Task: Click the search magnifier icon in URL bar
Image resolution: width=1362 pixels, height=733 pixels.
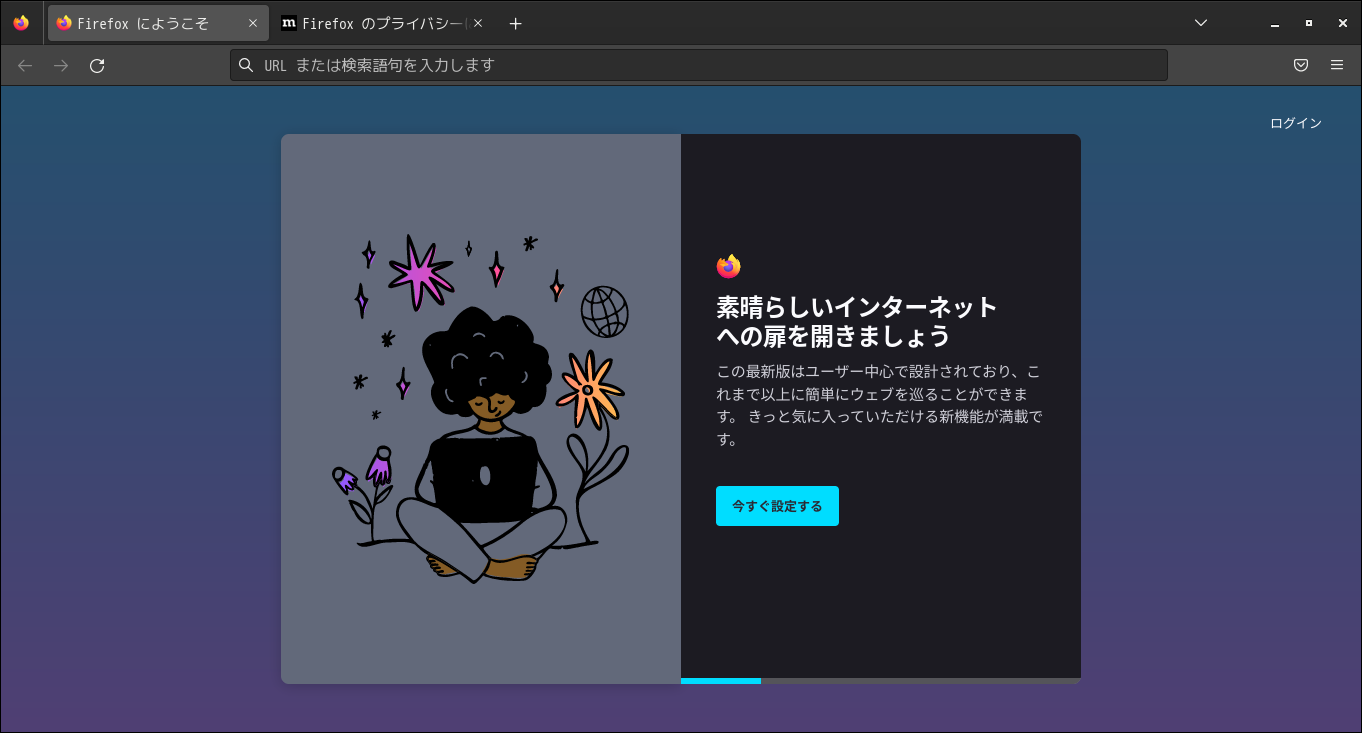Action: coord(246,65)
